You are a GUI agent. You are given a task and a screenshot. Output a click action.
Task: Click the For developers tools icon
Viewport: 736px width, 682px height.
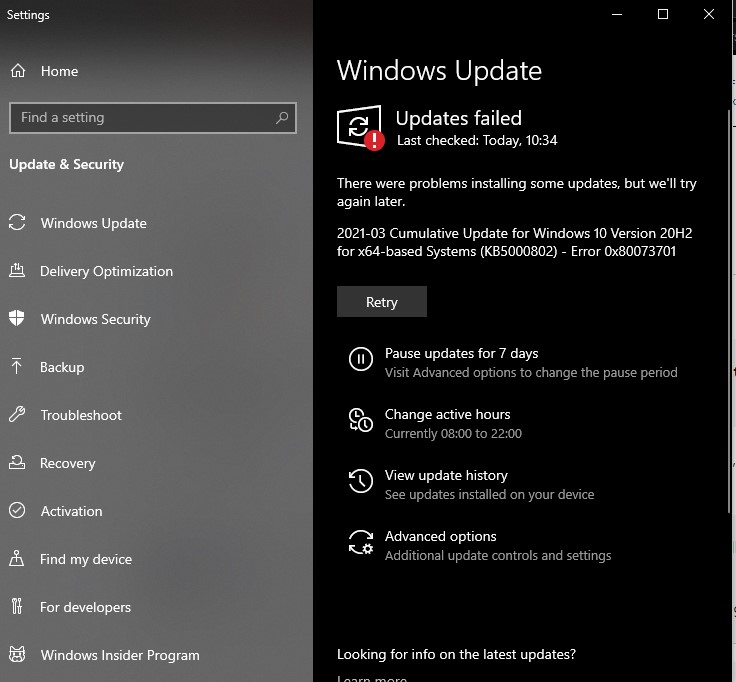(x=17, y=606)
